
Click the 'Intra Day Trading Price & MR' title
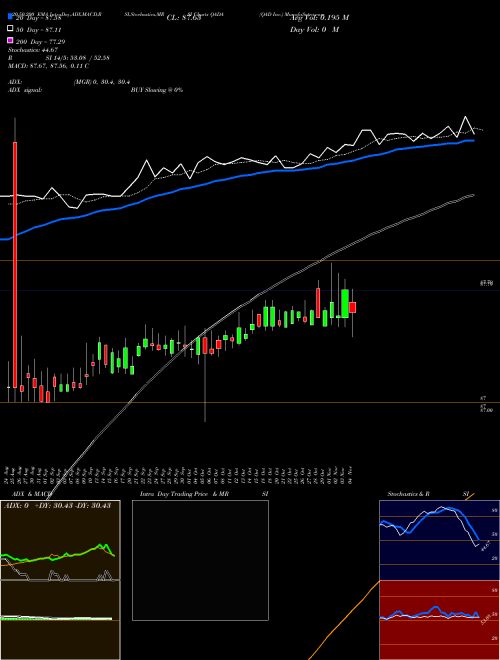pos(184,494)
